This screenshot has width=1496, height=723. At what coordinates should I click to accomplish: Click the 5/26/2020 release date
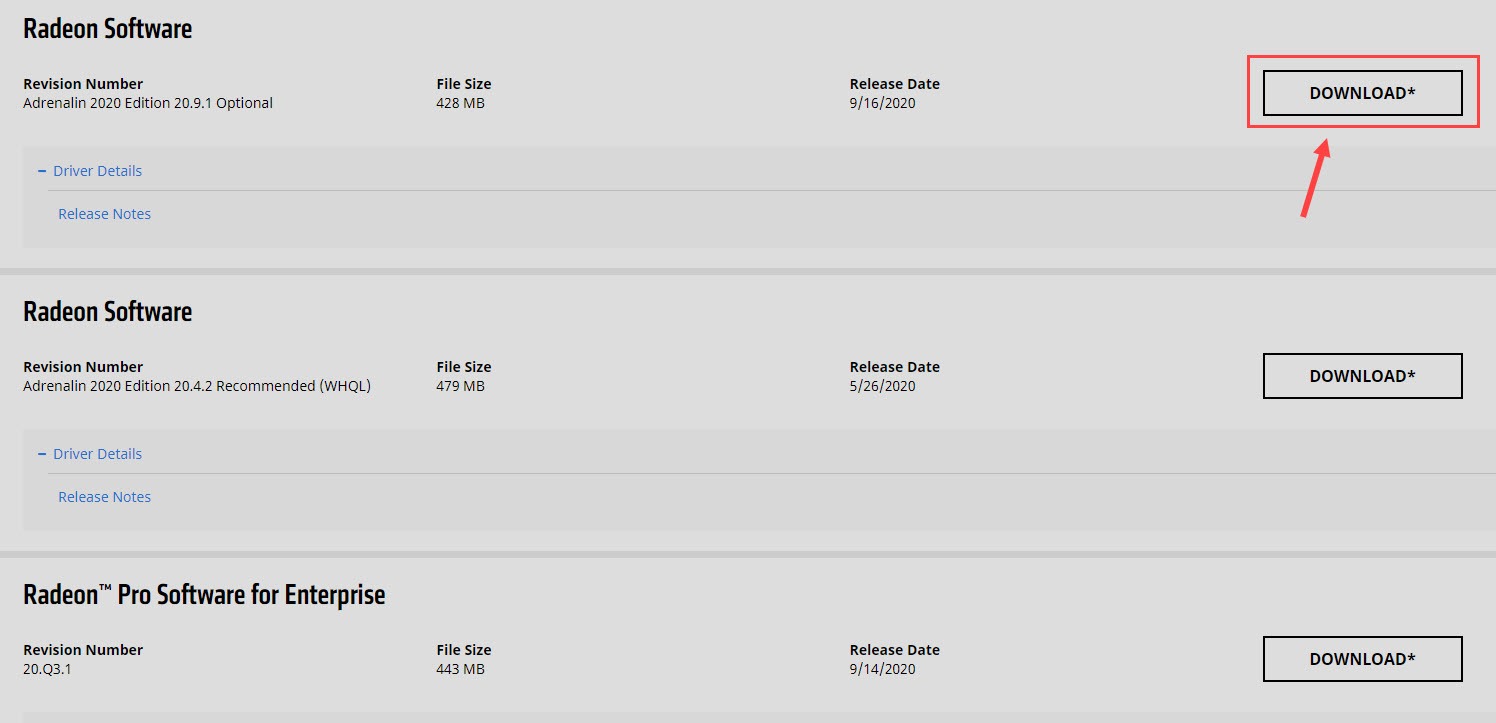[882, 386]
